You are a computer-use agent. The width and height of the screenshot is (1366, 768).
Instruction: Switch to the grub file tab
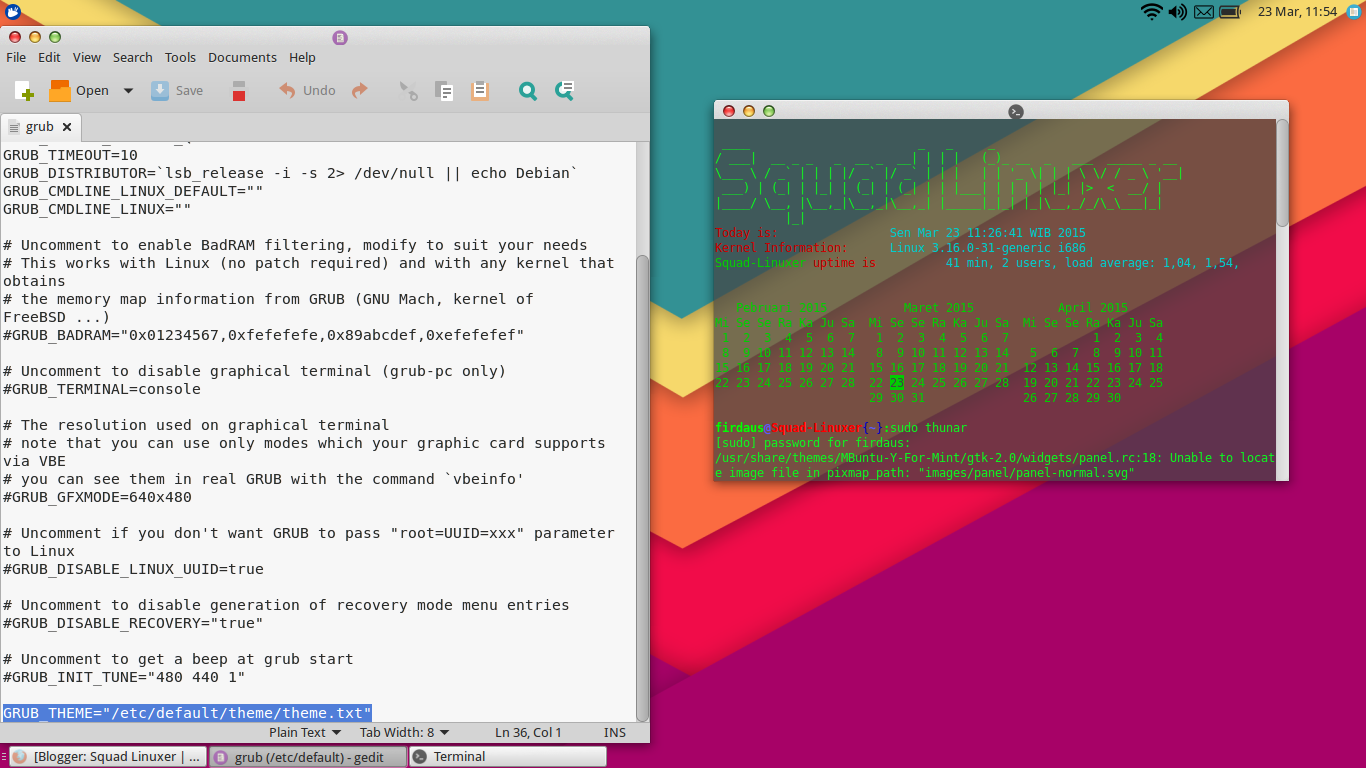(x=40, y=126)
